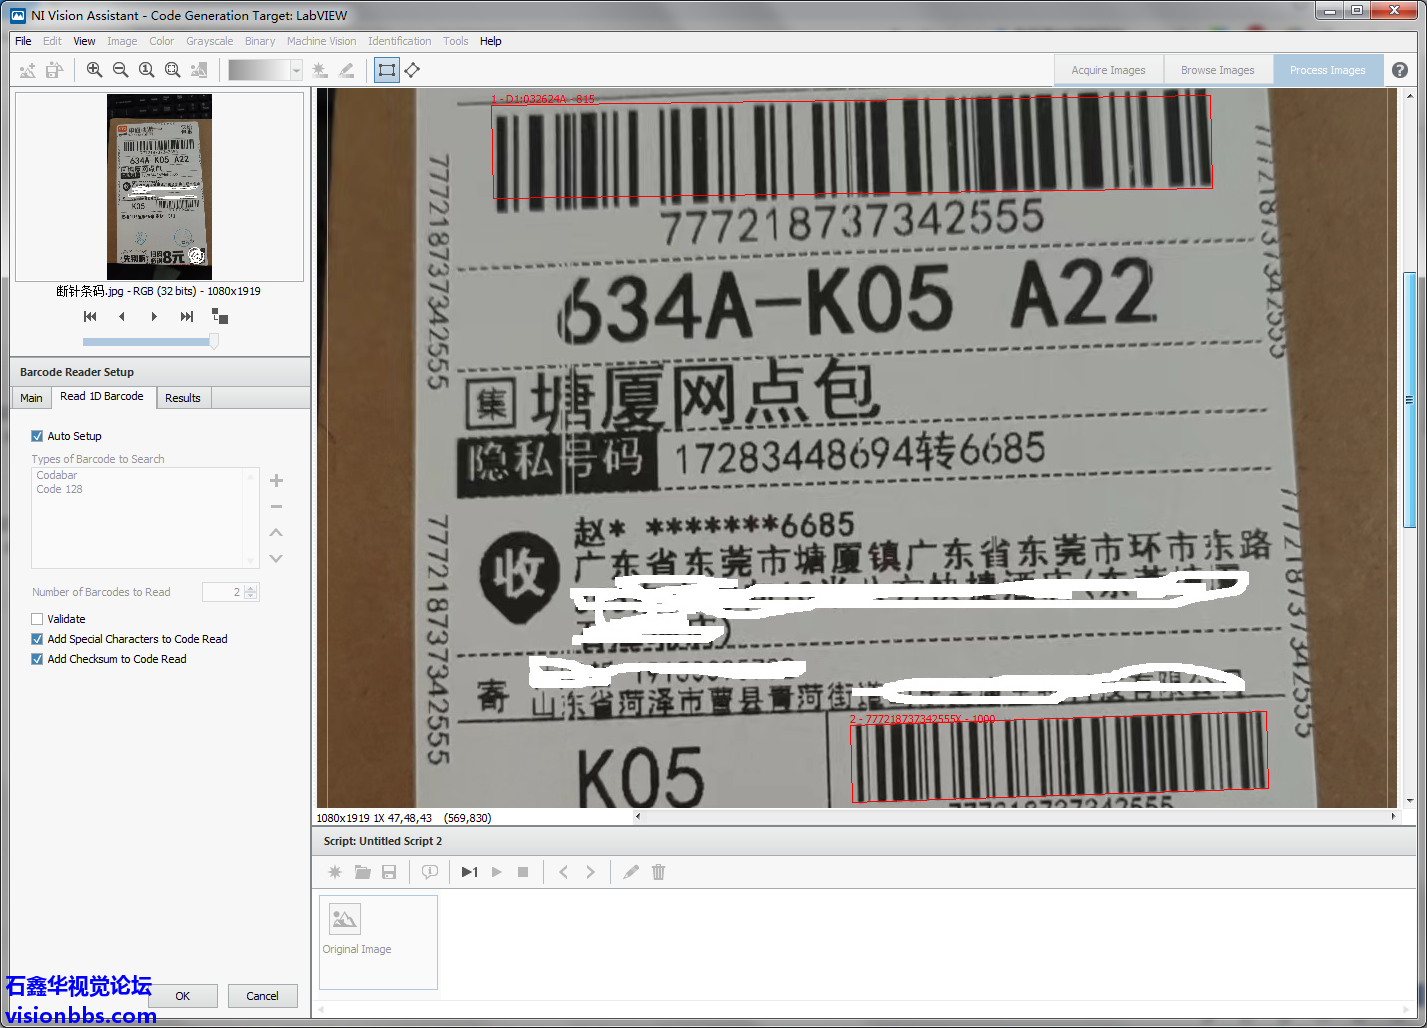Open script folder icon
This screenshot has height=1028, width=1427.
click(362, 872)
